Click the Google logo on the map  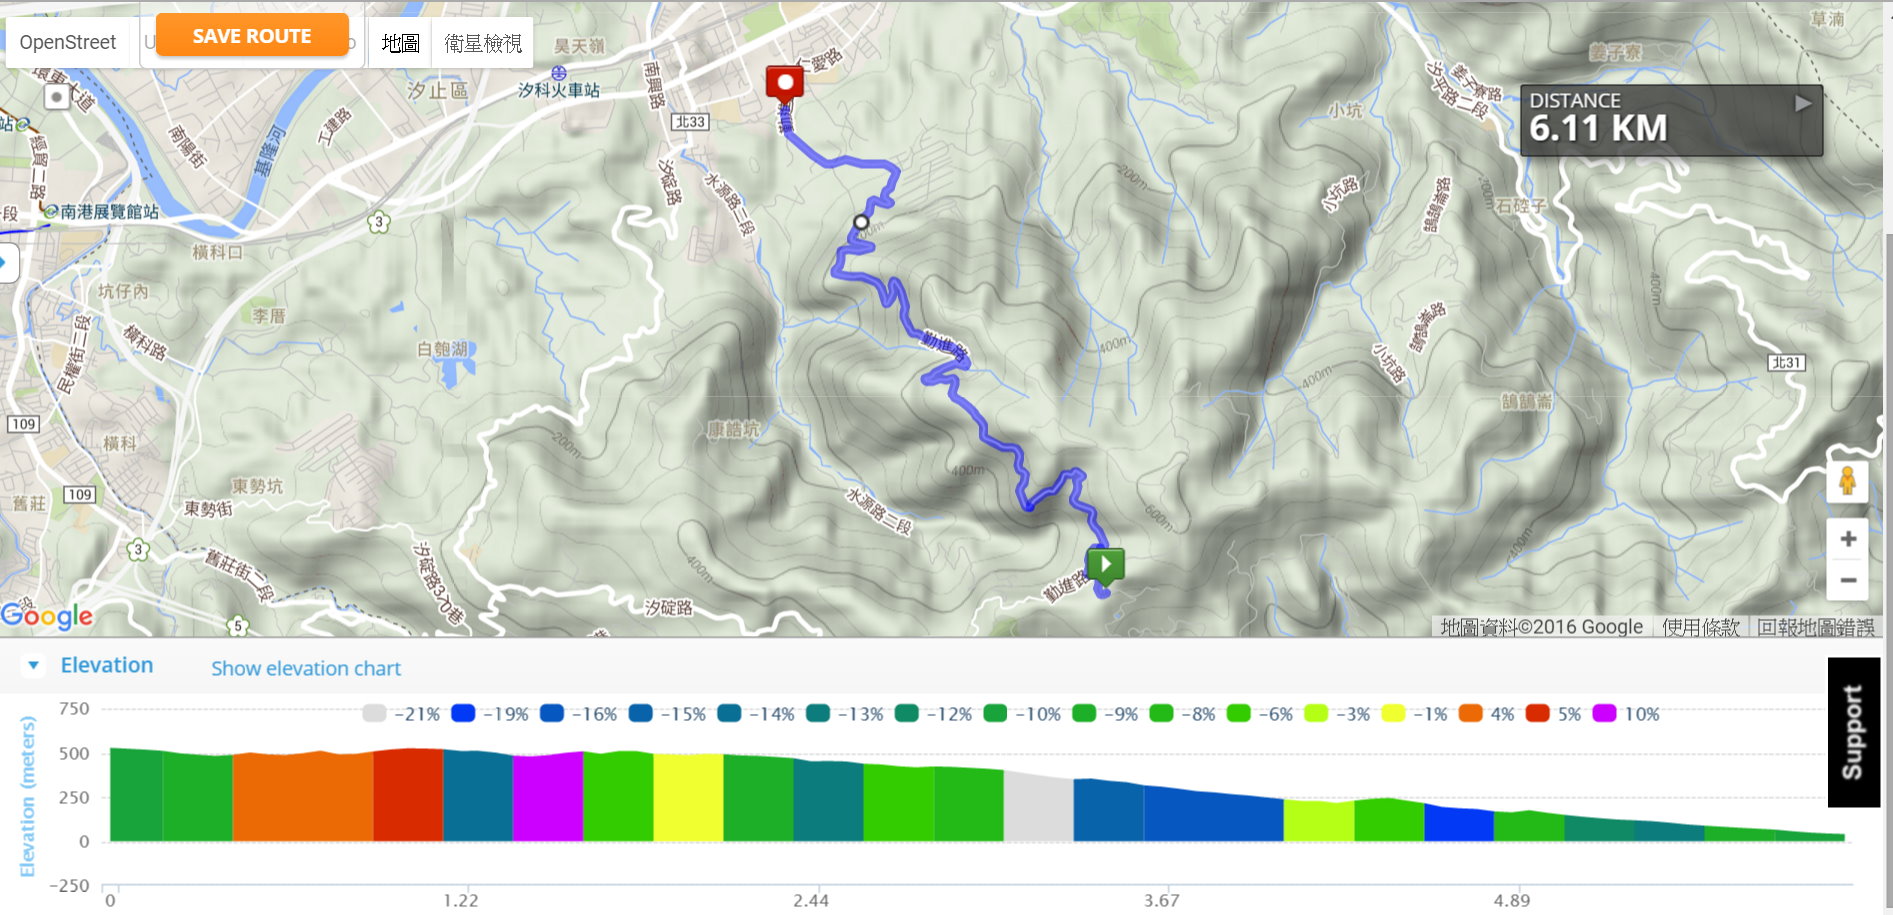coord(47,615)
